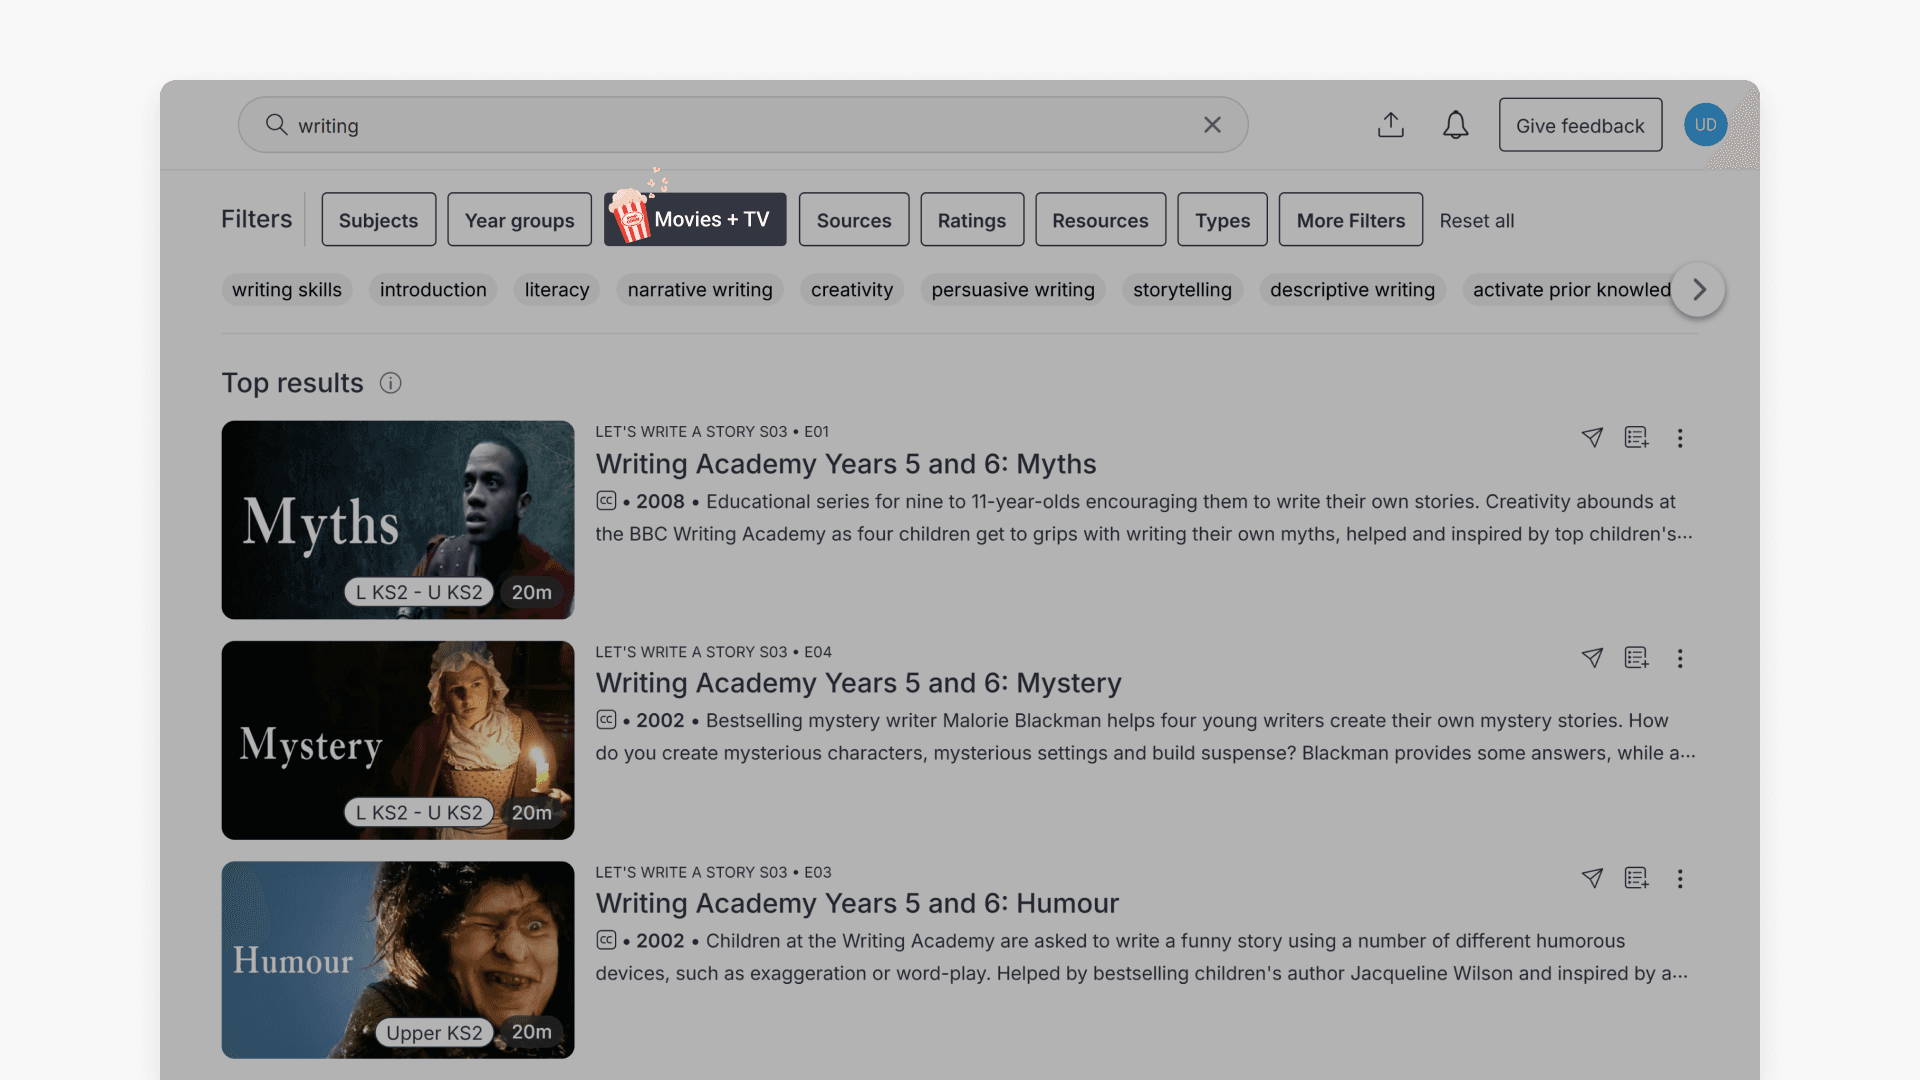Click the right chevron to see more filter chips
This screenshot has height=1080, width=1920.
[1697, 290]
